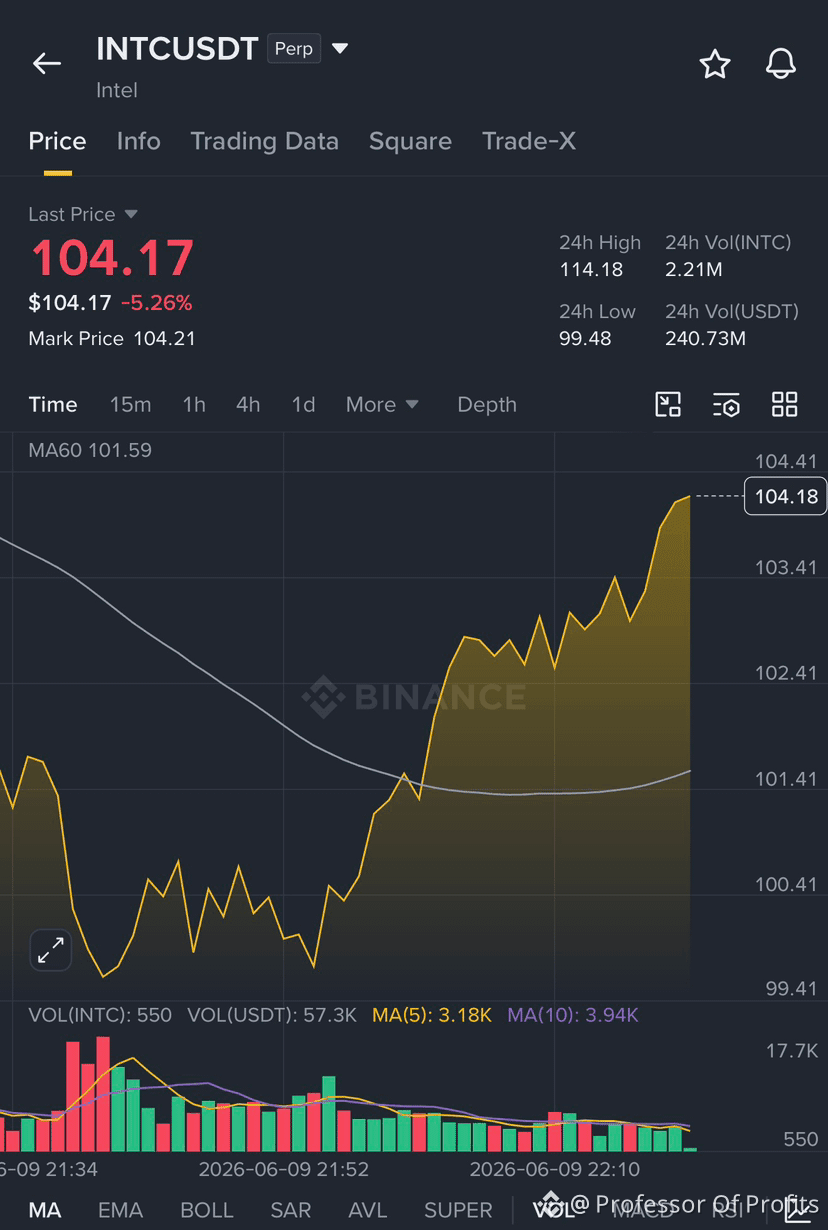Expand chart to fullscreen arrows icon
This screenshot has height=1230, width=828.
click(50, 950)
